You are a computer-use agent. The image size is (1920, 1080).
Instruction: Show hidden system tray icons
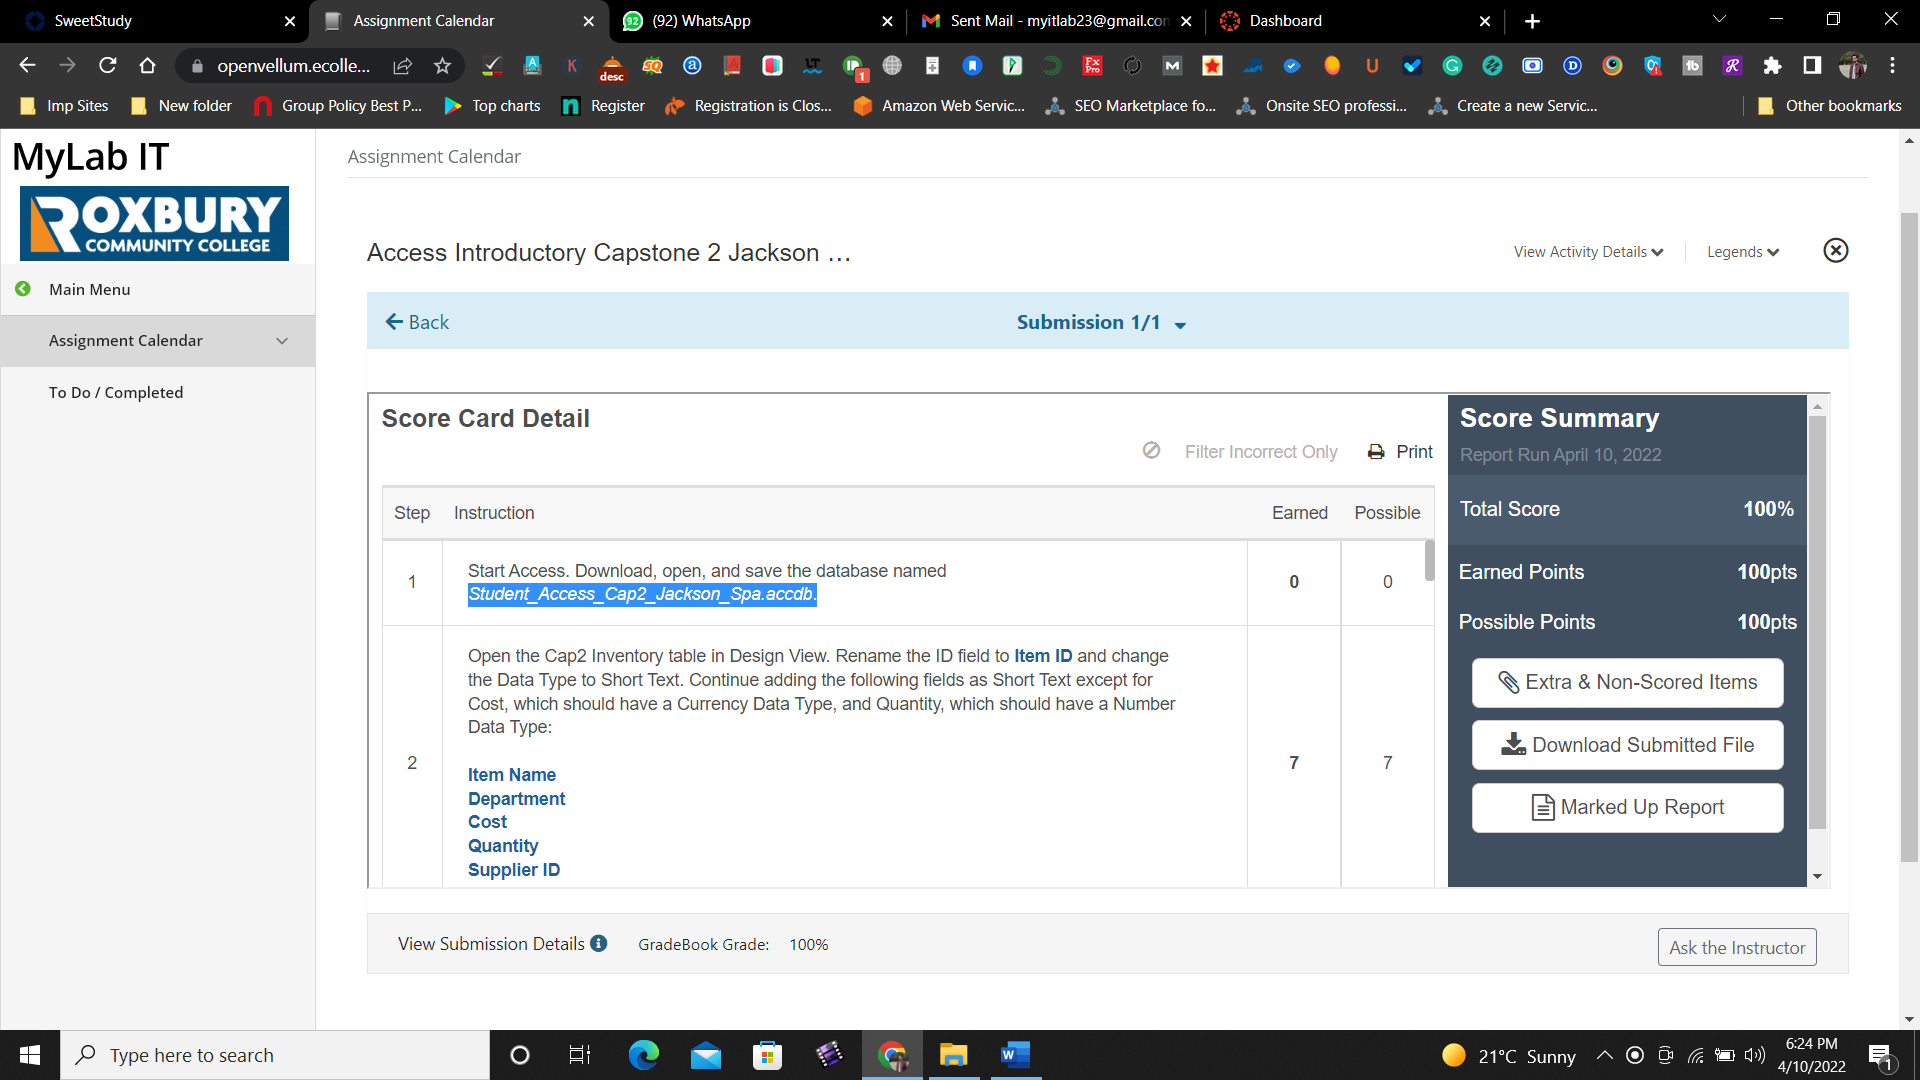click(1604, 1055)
